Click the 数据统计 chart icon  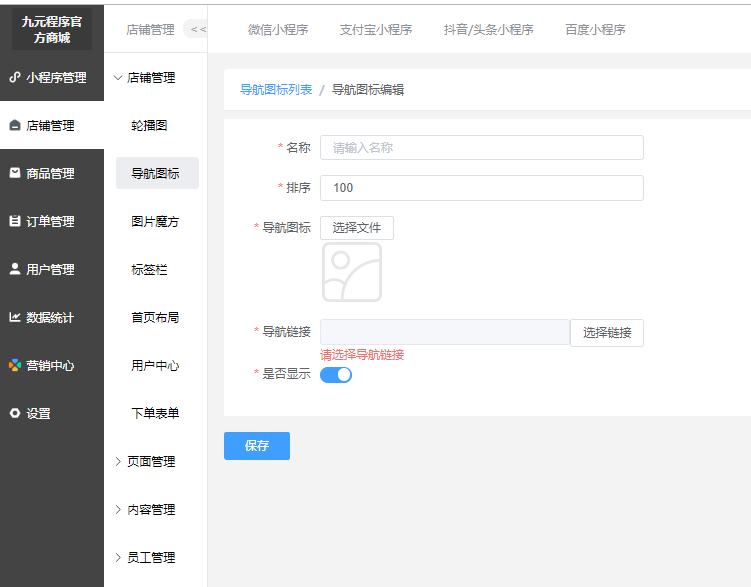pyautogui.click(x=15, y=317)
